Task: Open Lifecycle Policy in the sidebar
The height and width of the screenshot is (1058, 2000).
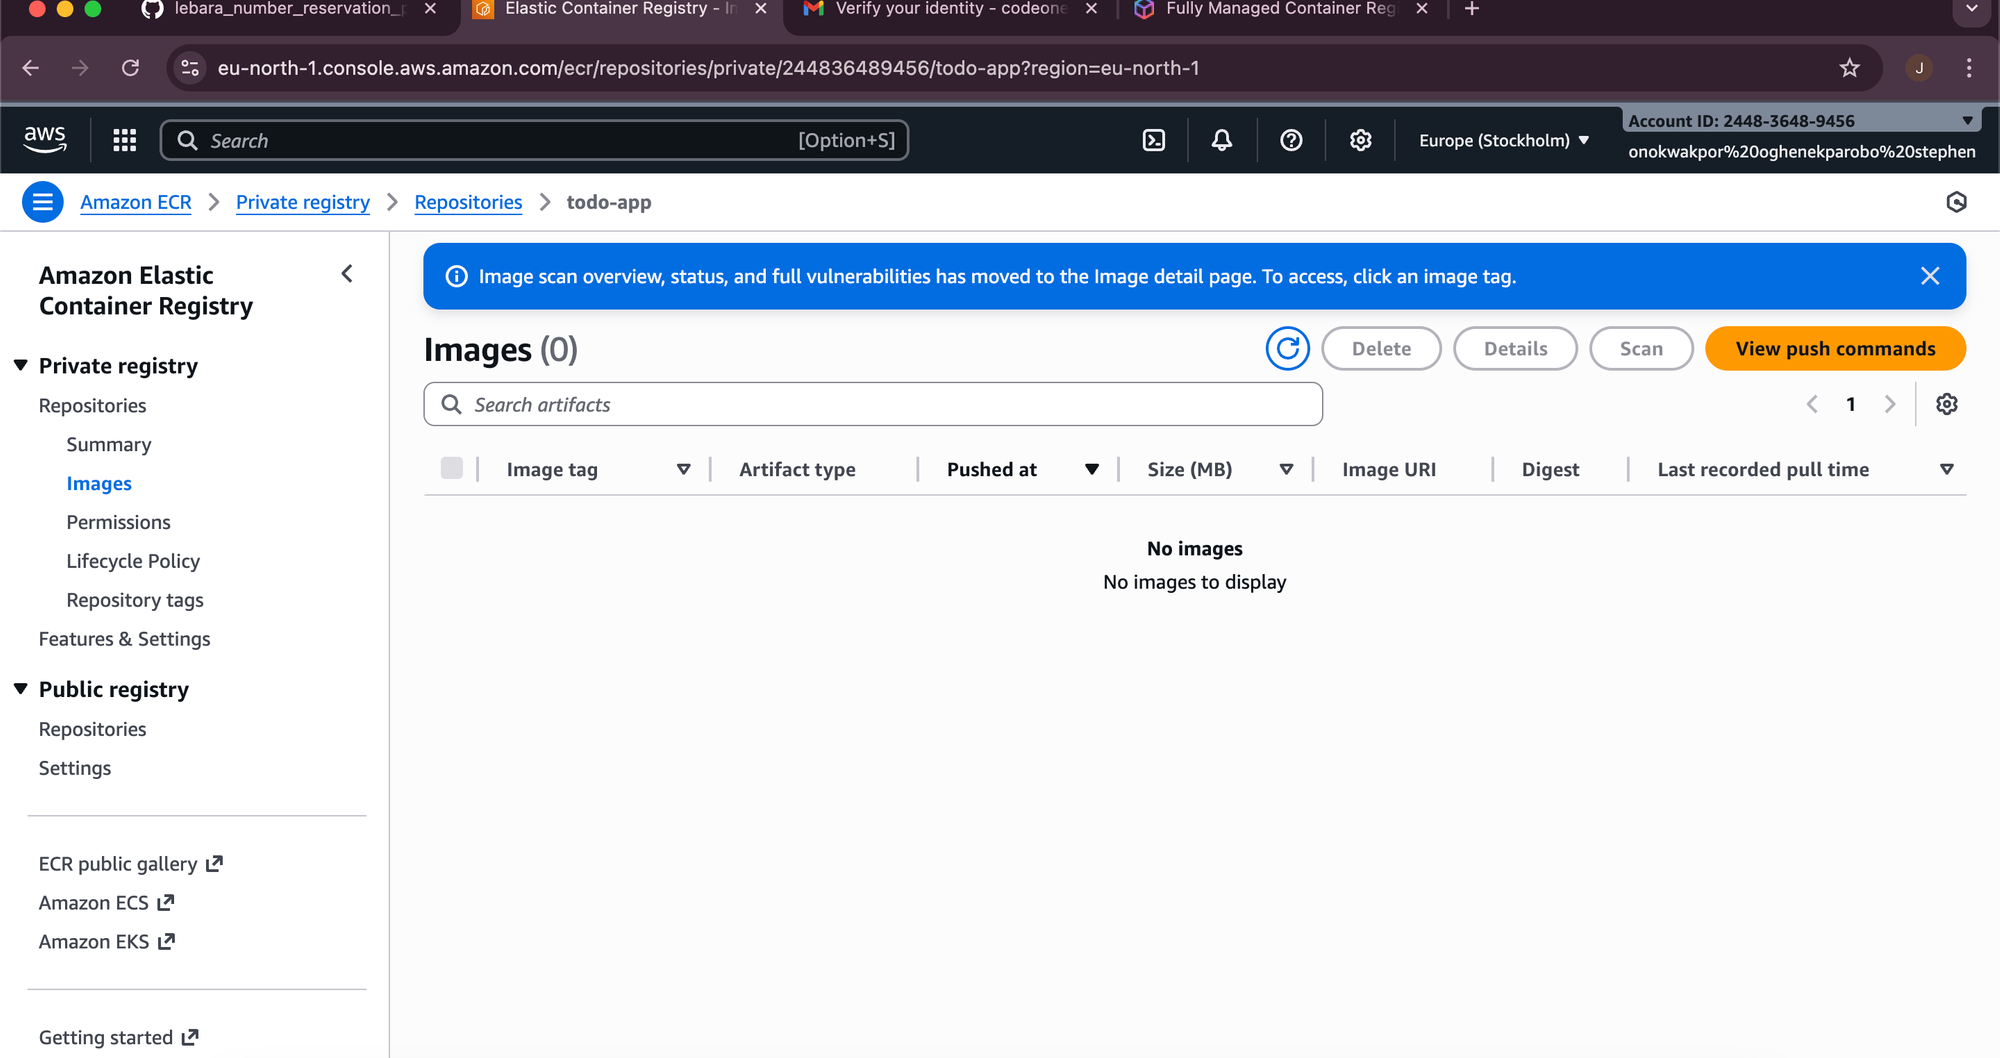Action: 133,561
